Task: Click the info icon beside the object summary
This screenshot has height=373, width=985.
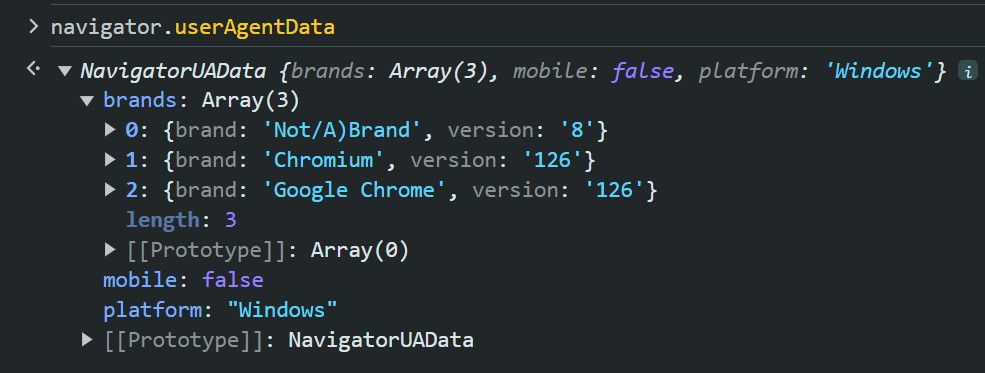Action: pos(967,71)
